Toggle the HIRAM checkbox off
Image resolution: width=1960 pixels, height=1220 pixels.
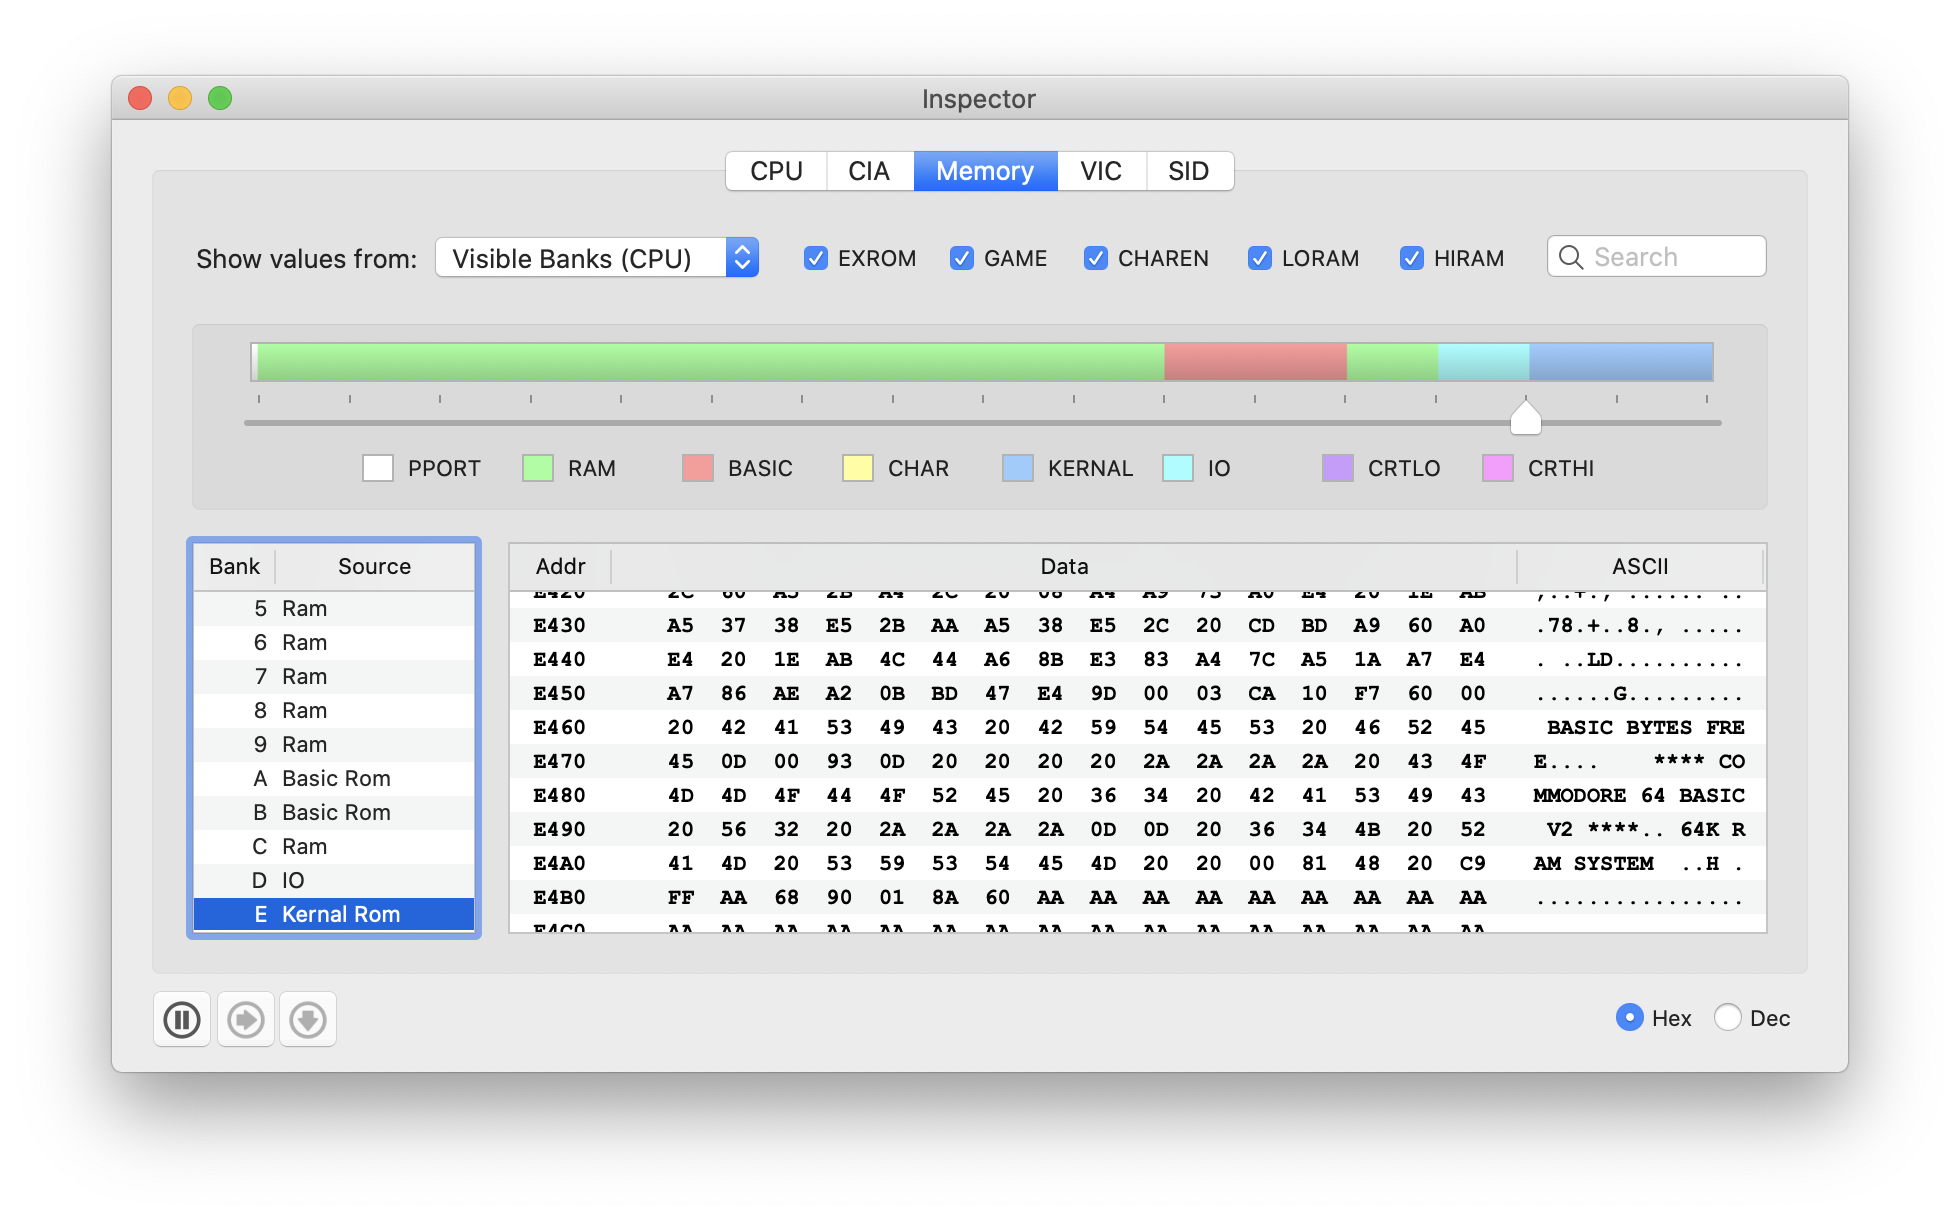point(1411,258)
